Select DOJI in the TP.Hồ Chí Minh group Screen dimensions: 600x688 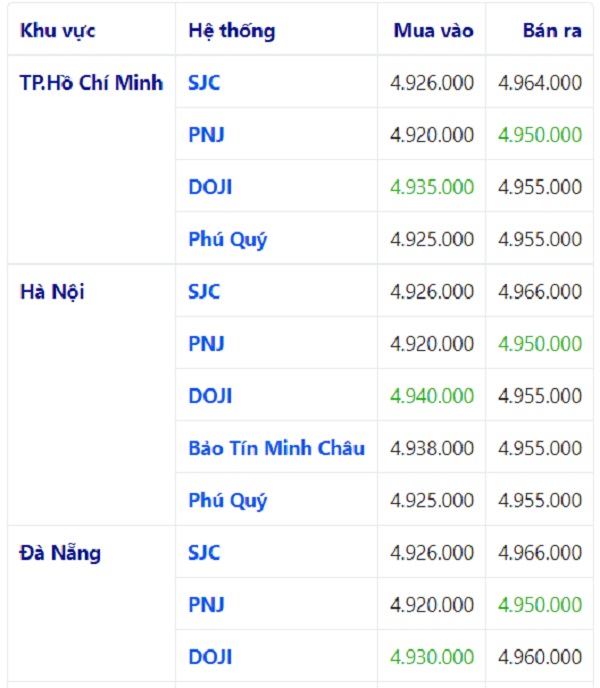[210, 187]
